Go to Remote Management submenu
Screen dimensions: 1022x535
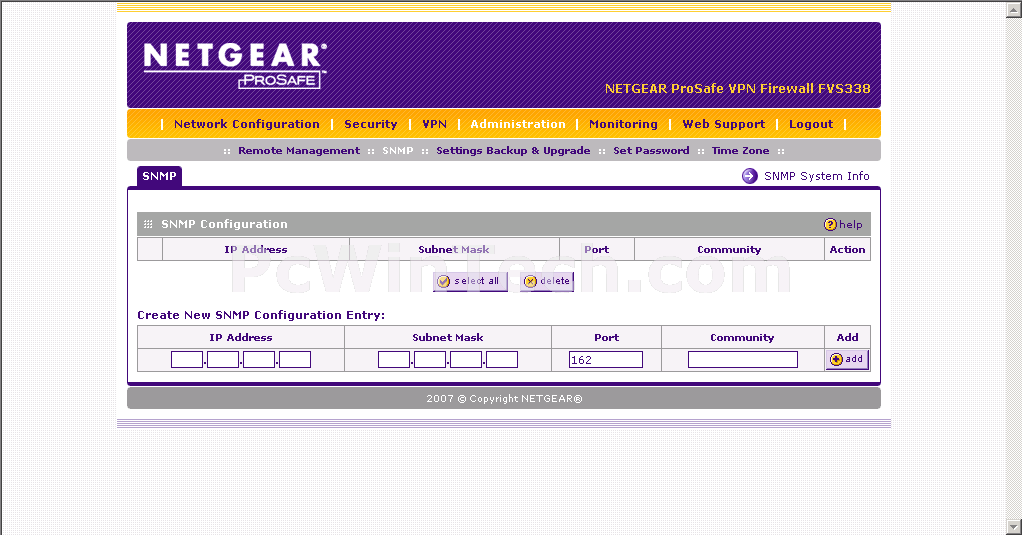click(299, 151)
